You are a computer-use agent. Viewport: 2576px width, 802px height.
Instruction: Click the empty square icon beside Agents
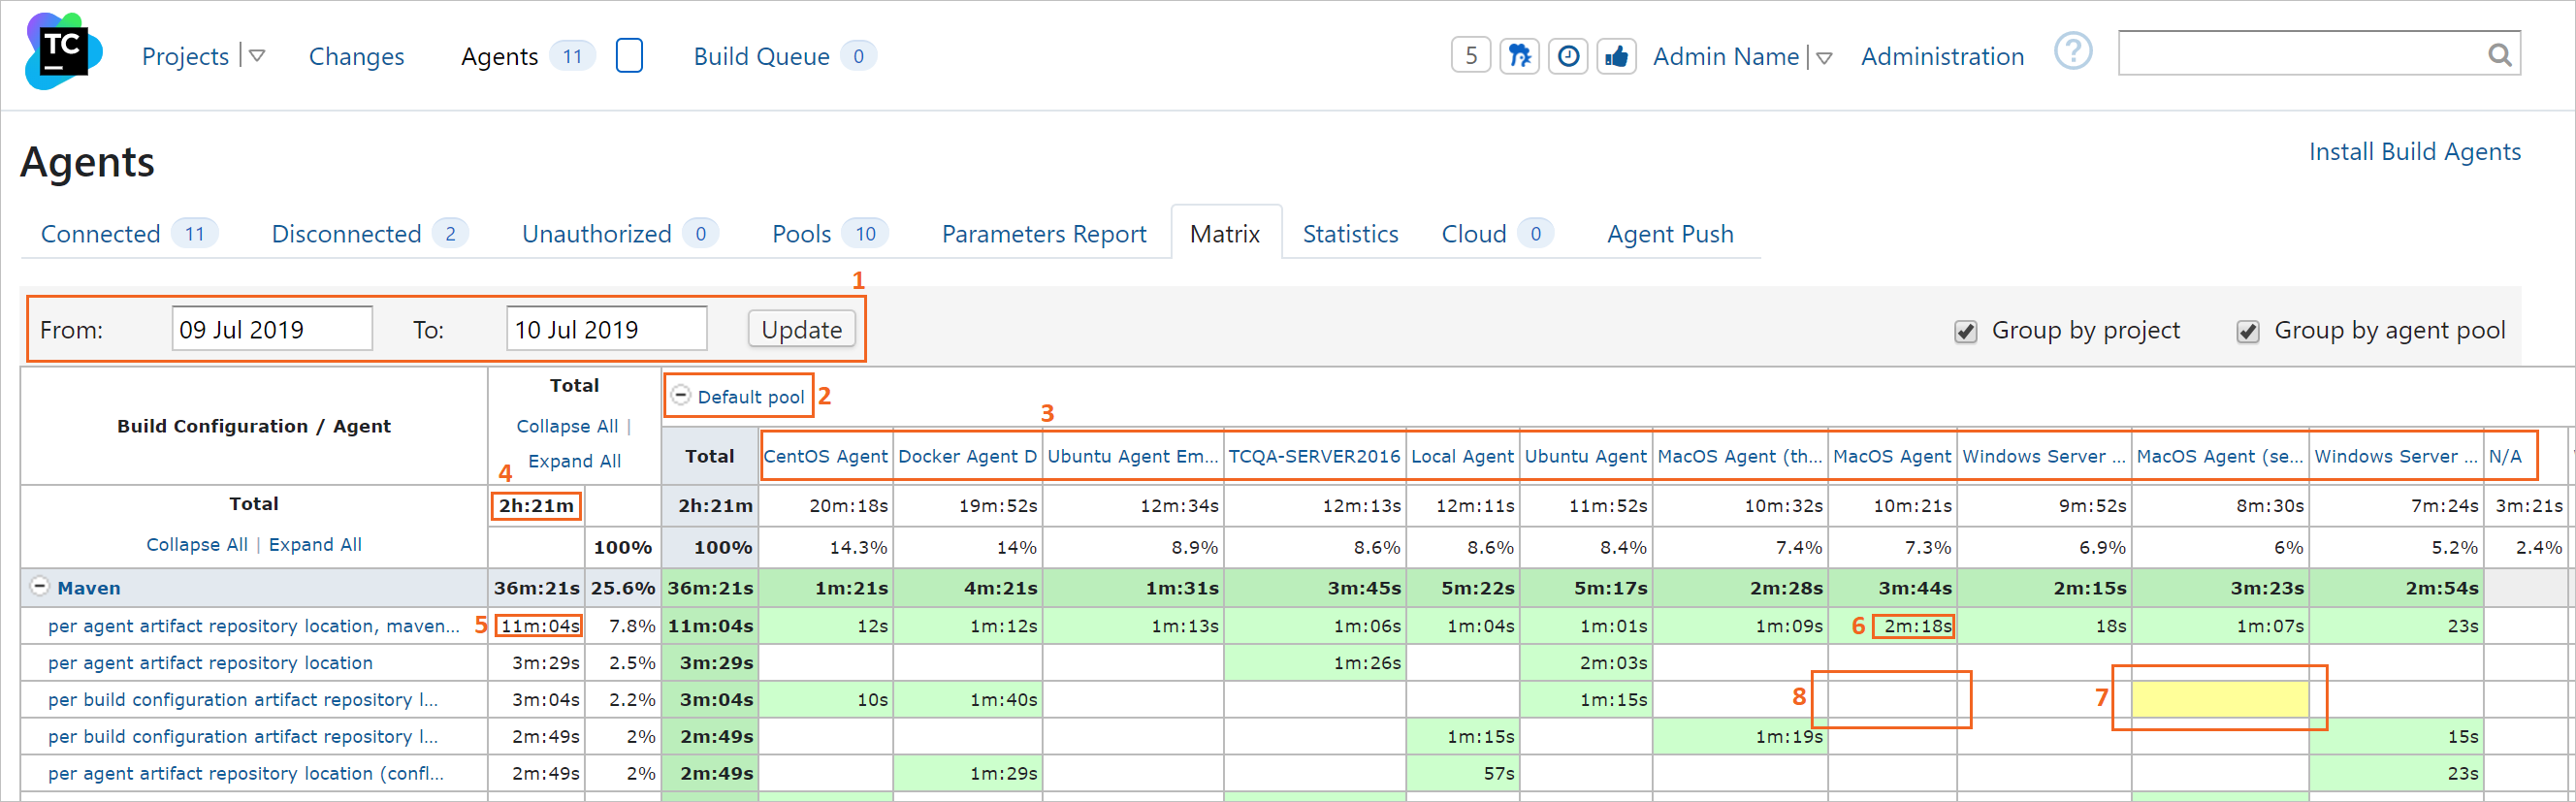coord(629,56)
